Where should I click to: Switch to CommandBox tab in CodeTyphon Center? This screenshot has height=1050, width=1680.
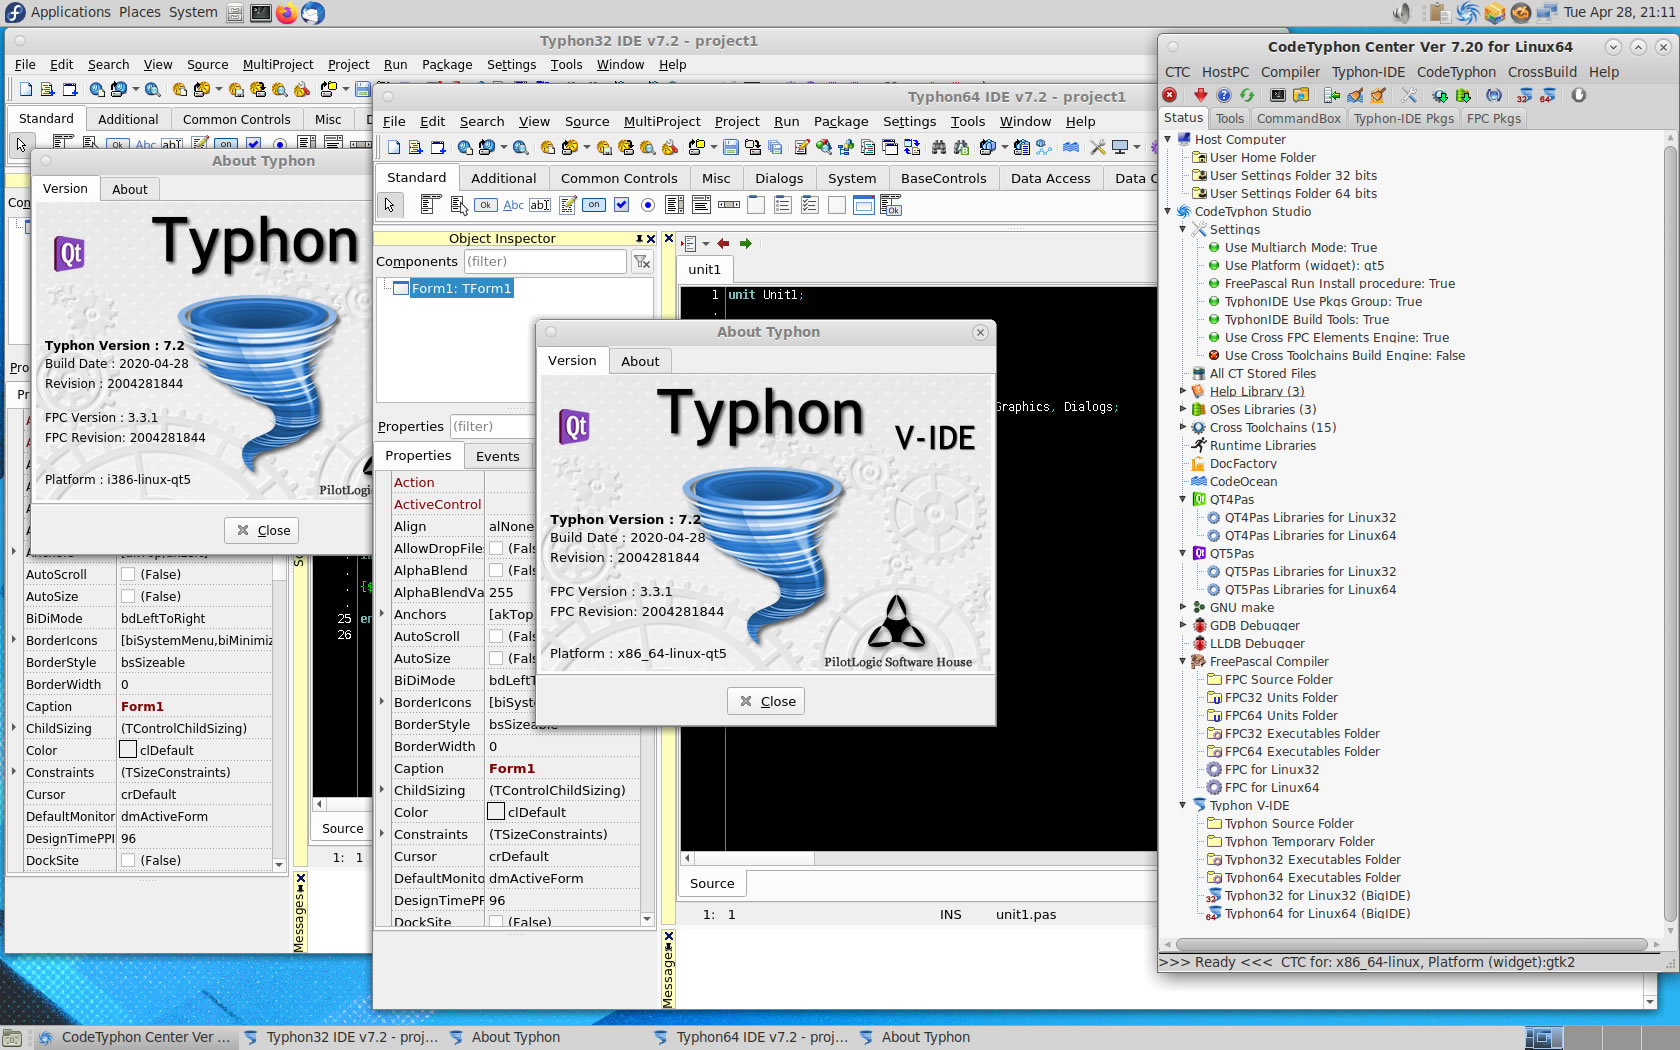pyautogui.click(x=1299, y=118)
